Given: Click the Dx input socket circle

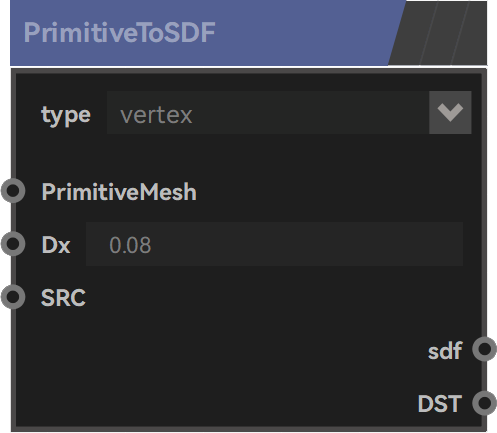Looking at the screenshot, I should [x=13, y=244].
